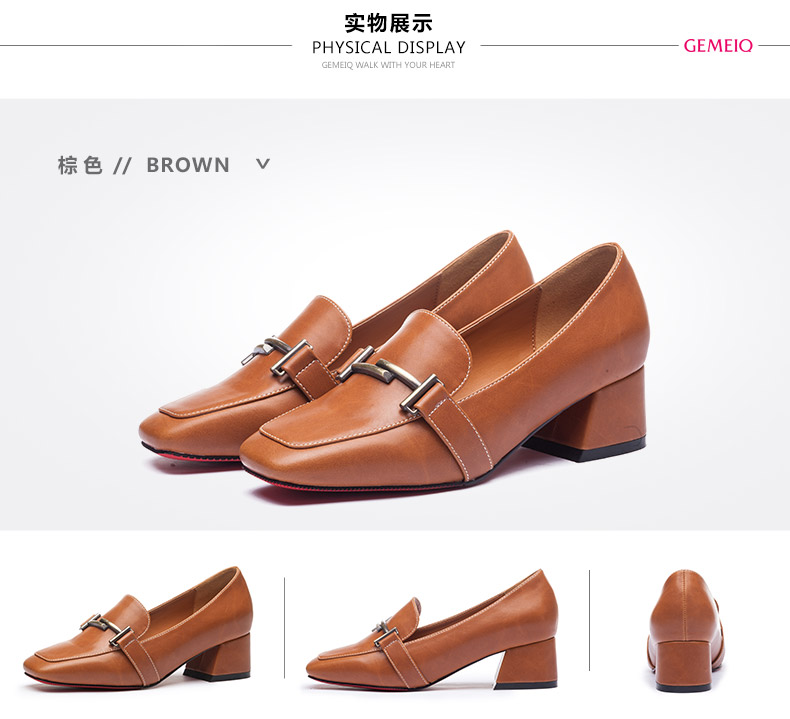Click the PHYSICAL DISPLAY heading
The width and height of the screenshot is (790, 719).
point(388,47)
